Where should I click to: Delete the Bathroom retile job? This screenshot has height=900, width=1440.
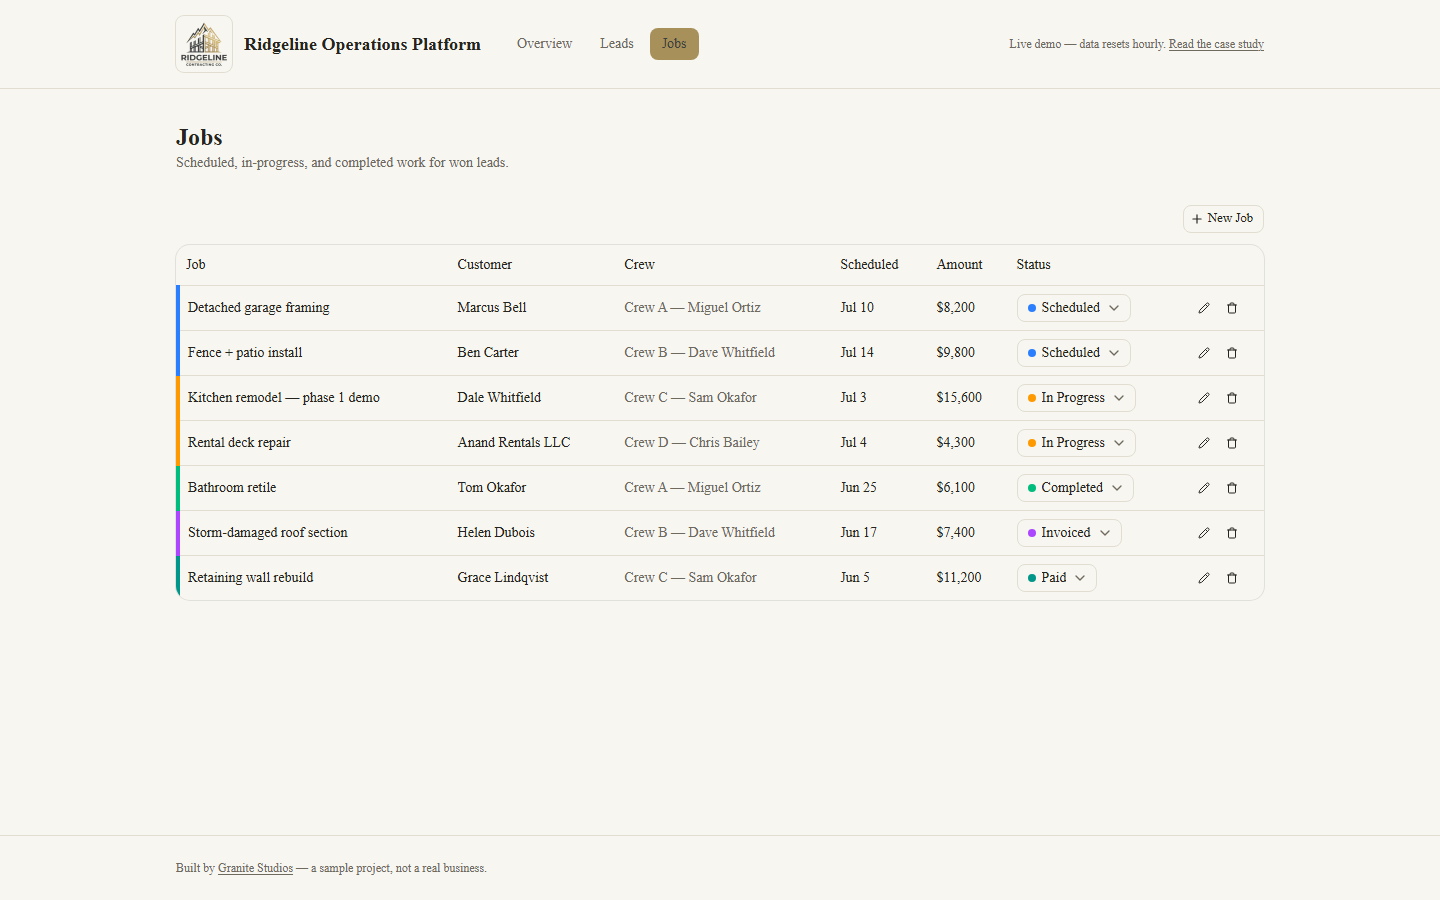pyautogui.click(x=1232, y=488)
